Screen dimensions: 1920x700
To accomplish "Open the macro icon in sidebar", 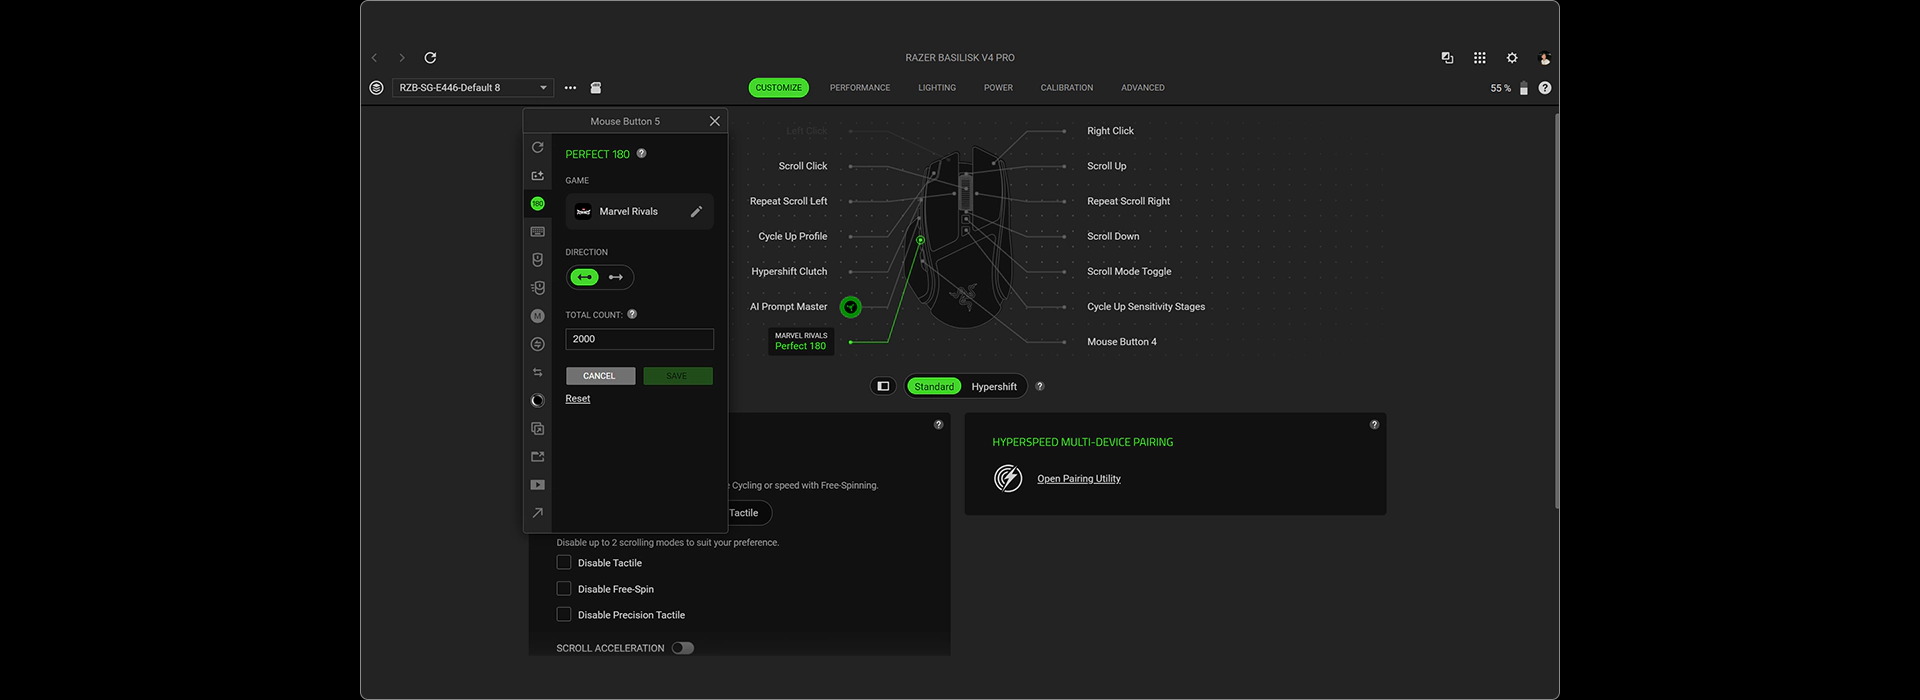I will [x=537, y=316].
